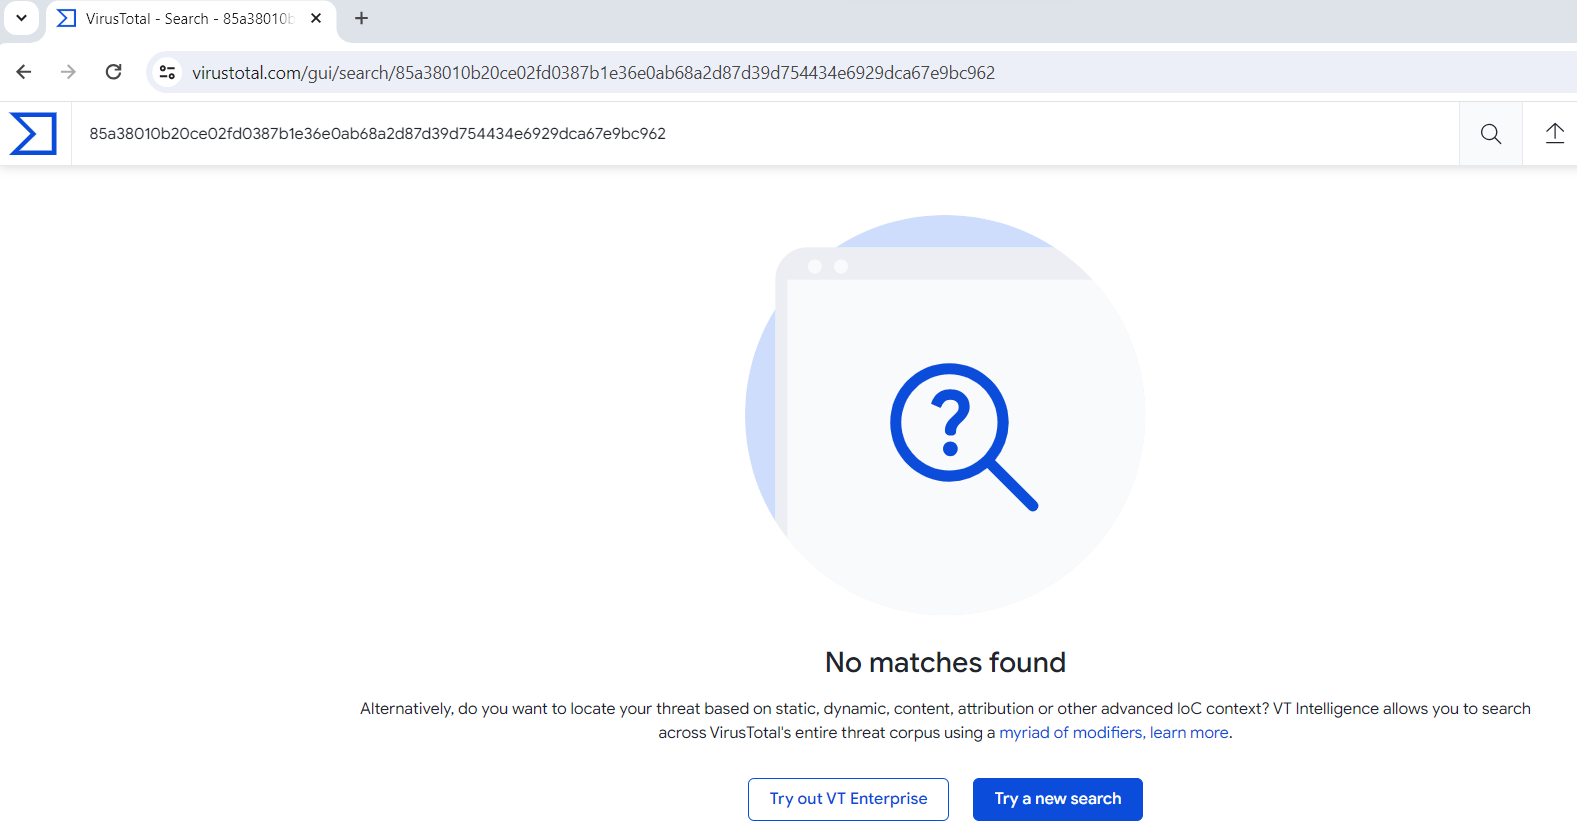Reload the VirusTotal page
Image resolution: width=1577 pixels, height=840 pixels.
tap(114, 72)
